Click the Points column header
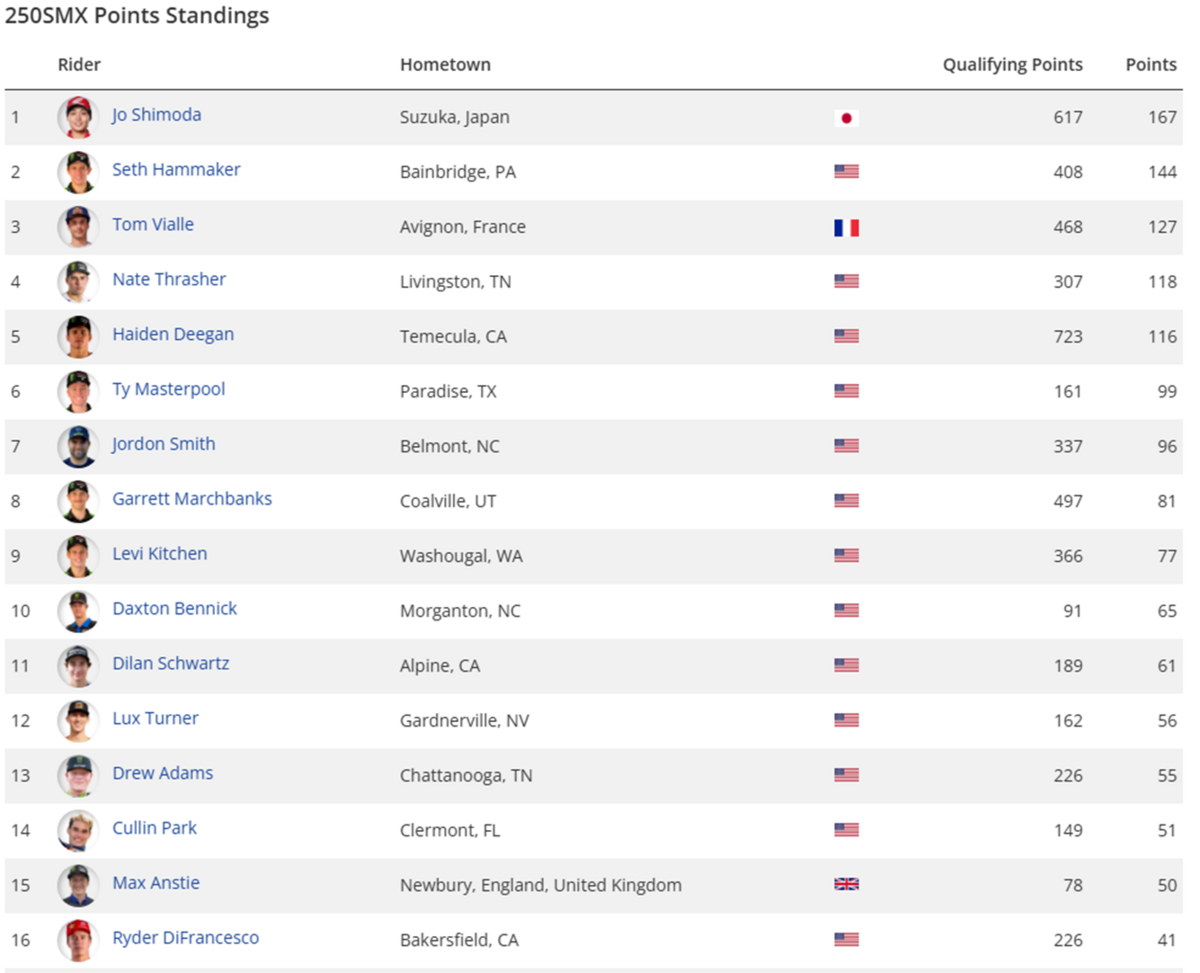Viewport: 1200px width, 973px height. pos(1151,65)
